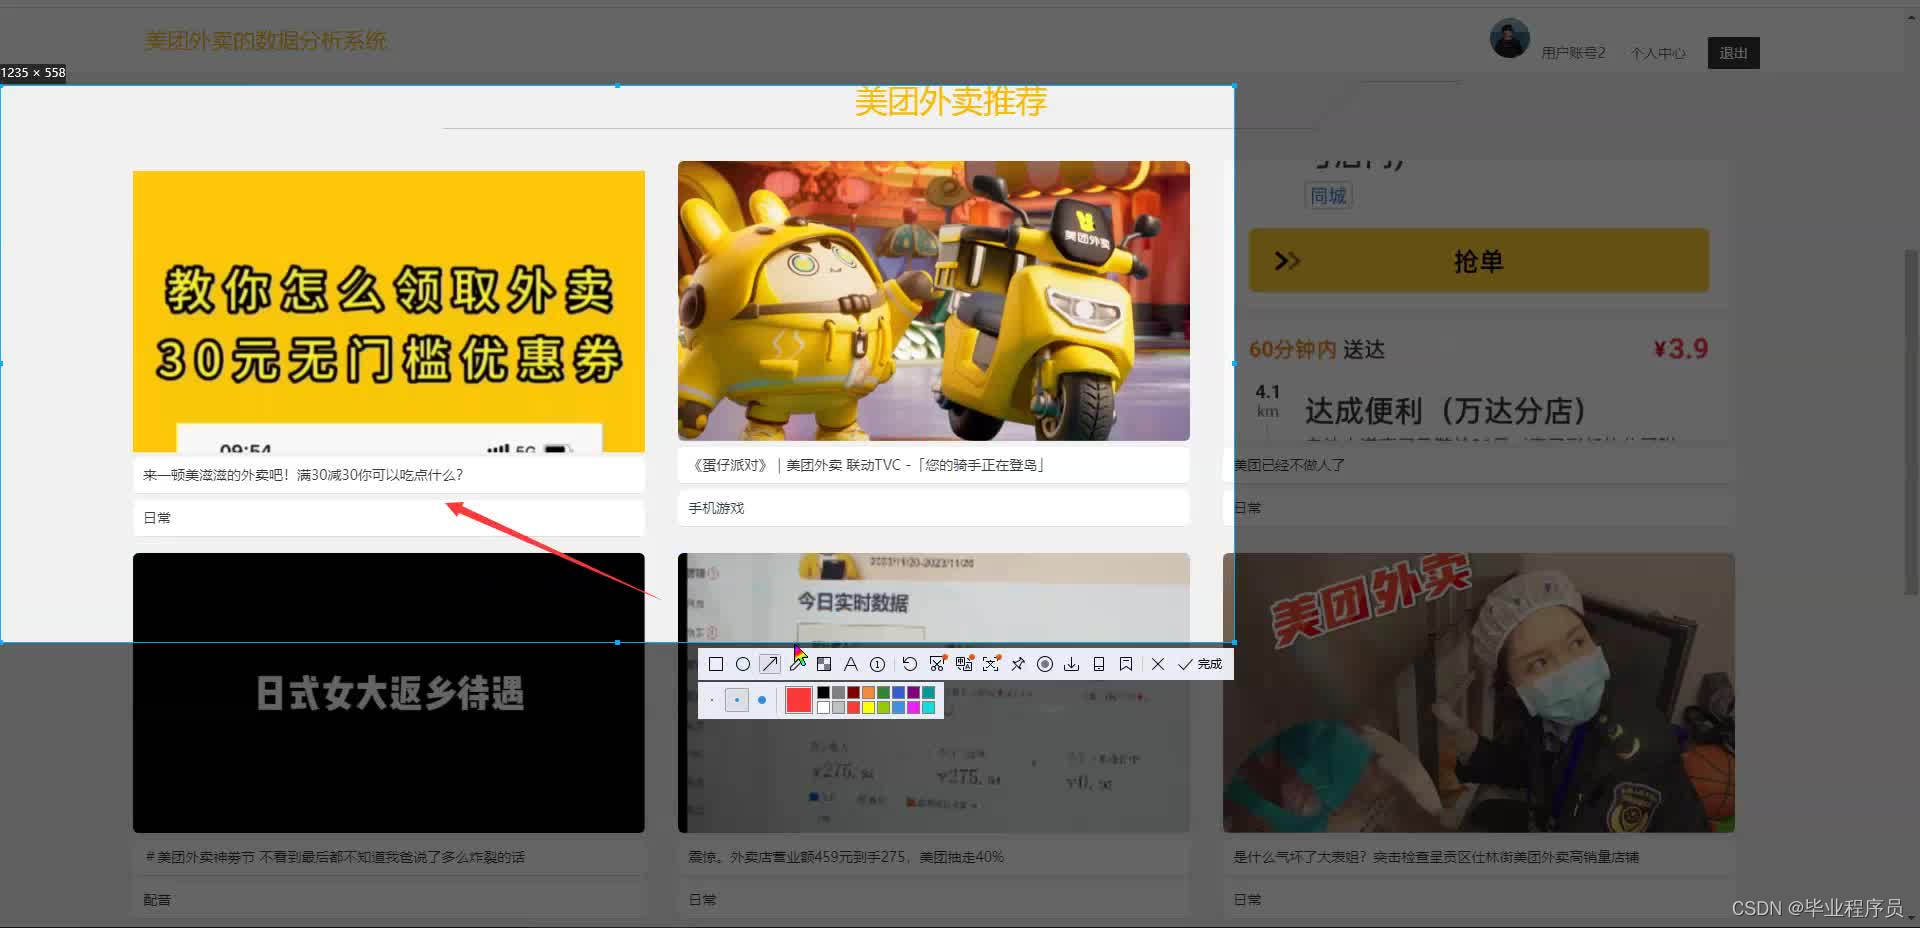The height and width of the screenshot is (928, 1920).
Task: Pick the white color swatch
Action: point(823,708)
